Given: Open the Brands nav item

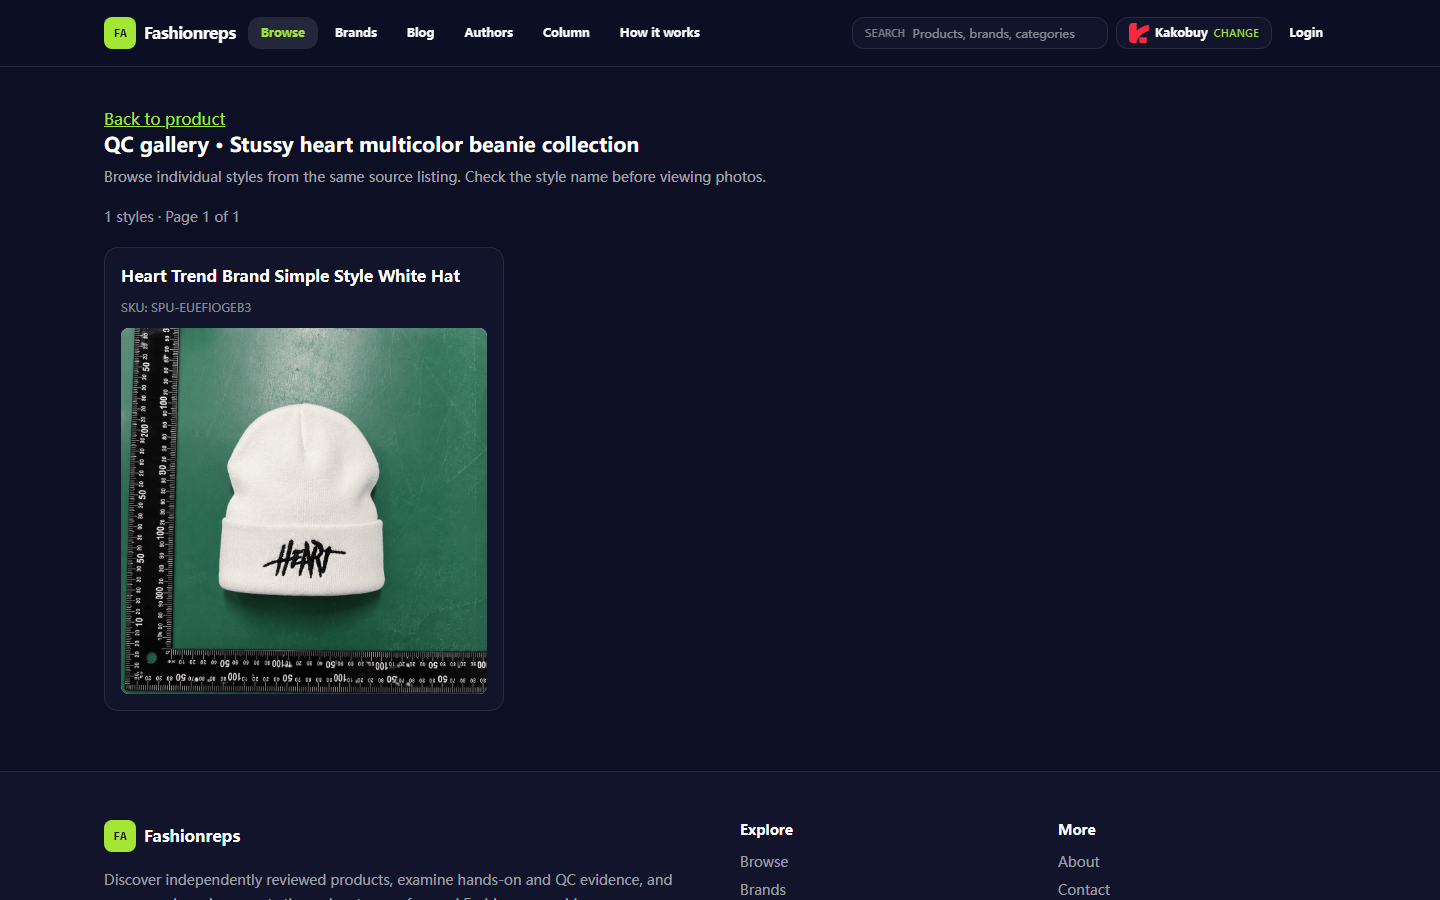Looking at the screenshot, I should 356,33.
